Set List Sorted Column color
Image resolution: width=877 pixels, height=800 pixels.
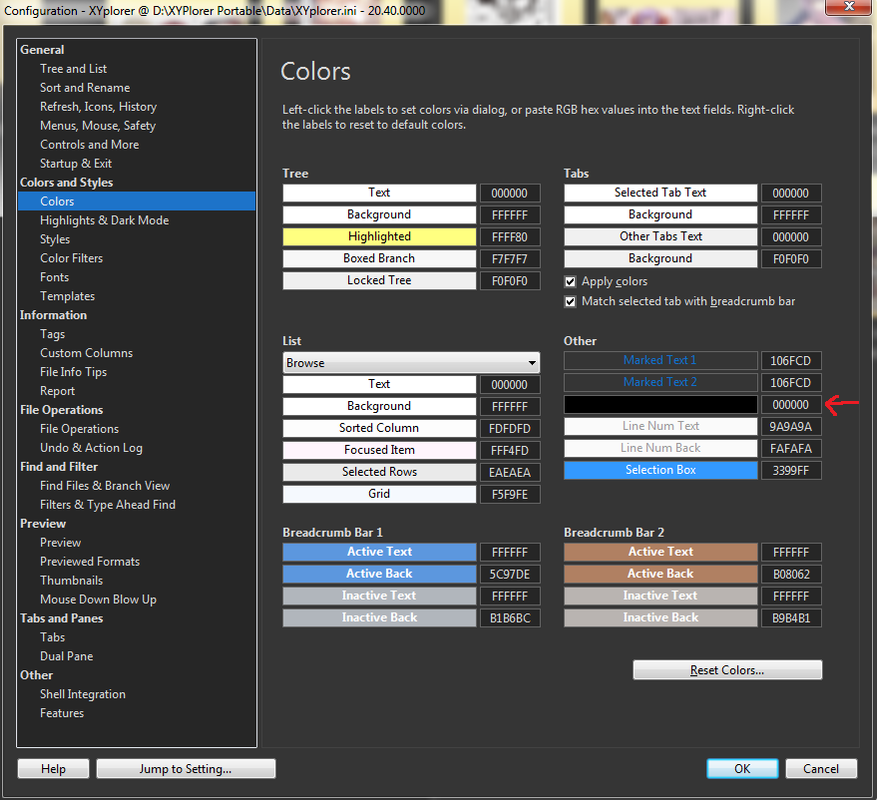[x=379, y=428]
